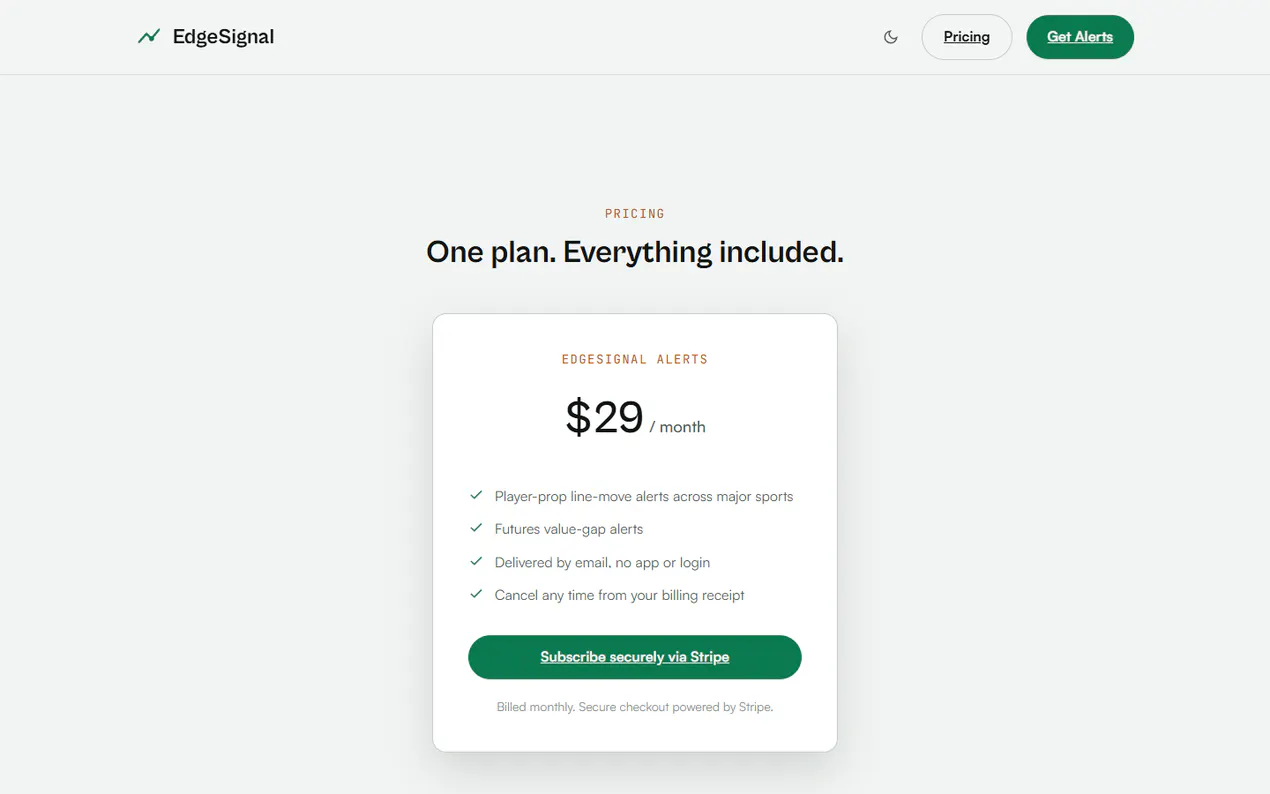This screenshot has width=1270, height=794.
Task: Click the EDGESIGNAL ALERTS plan label
Action: tap(635, 359)
